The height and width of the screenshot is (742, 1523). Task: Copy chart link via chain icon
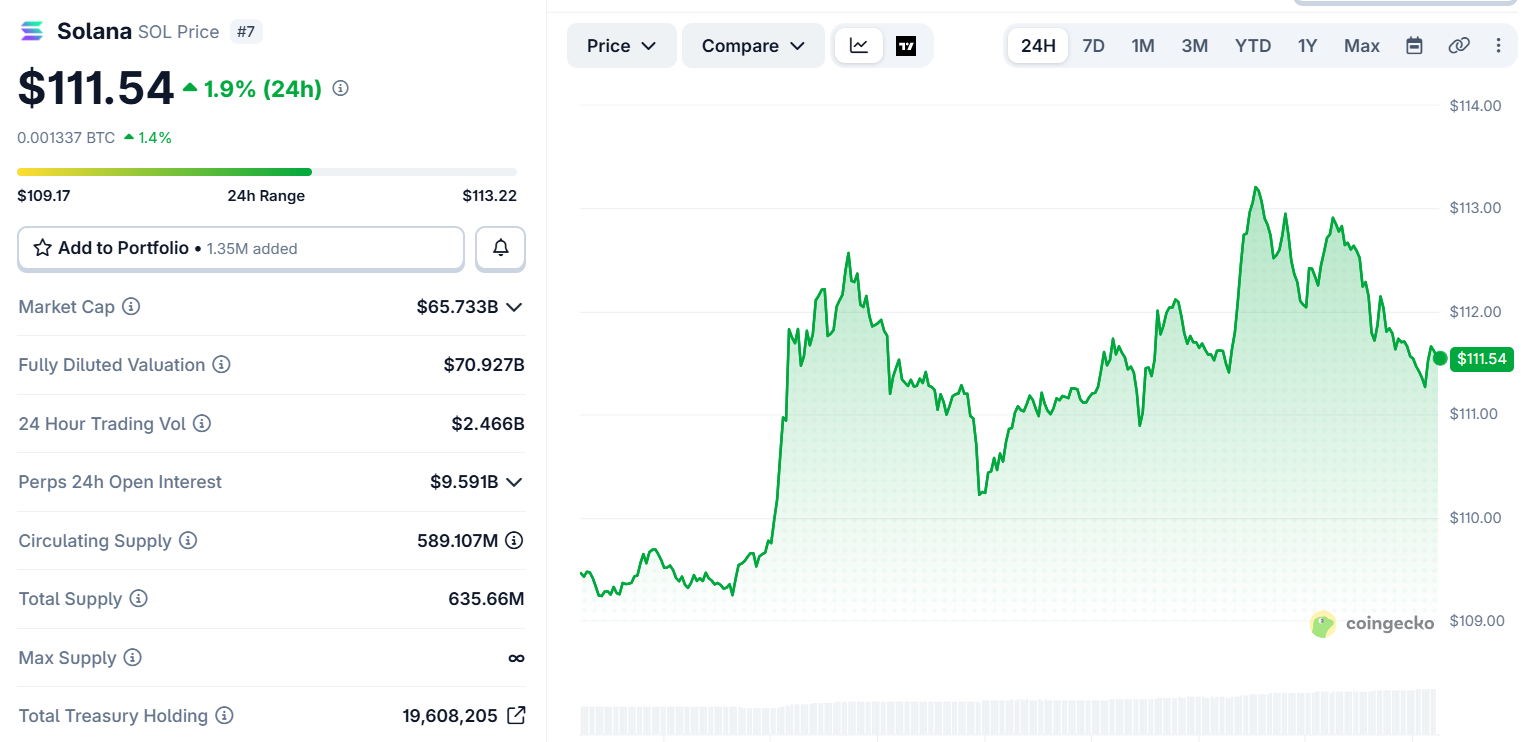tap(1459, 46)
